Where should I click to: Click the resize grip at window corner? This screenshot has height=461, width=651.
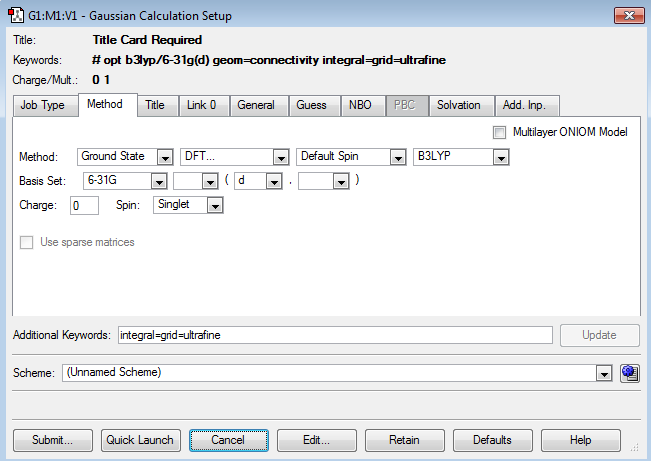[634, 447]
